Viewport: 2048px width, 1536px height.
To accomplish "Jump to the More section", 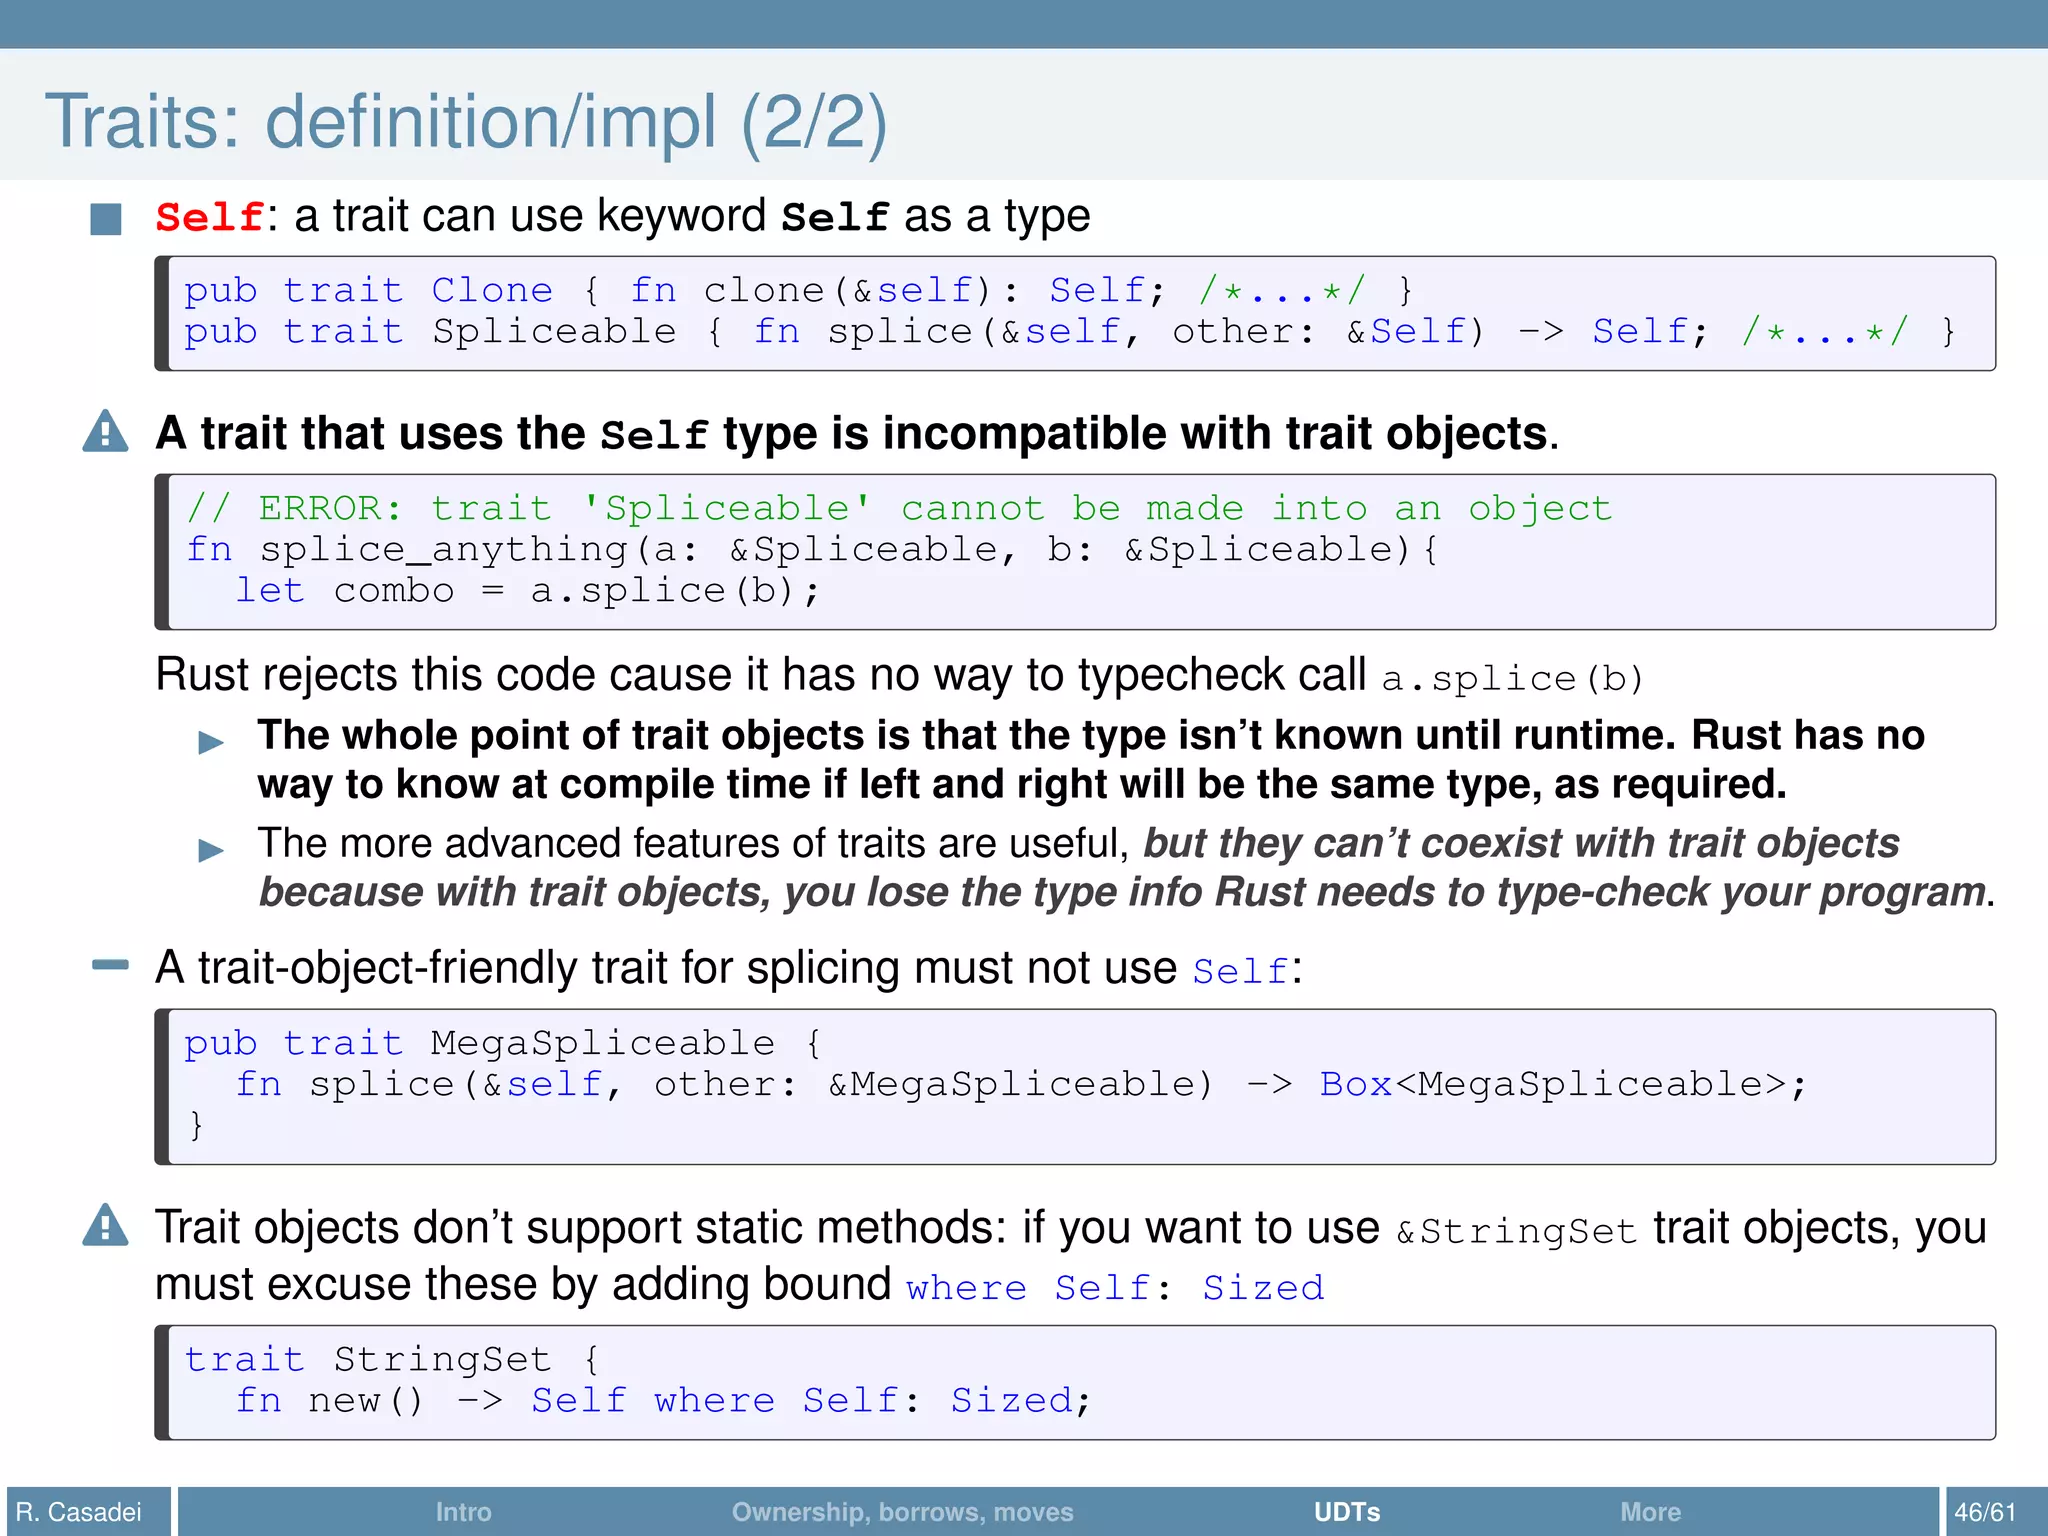I will [1650, 1511].
